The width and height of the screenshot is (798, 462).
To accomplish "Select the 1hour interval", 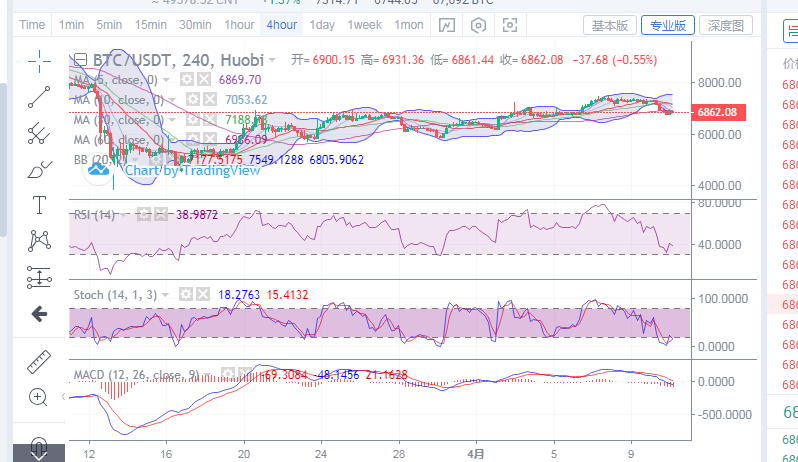I will click(239, 25).
